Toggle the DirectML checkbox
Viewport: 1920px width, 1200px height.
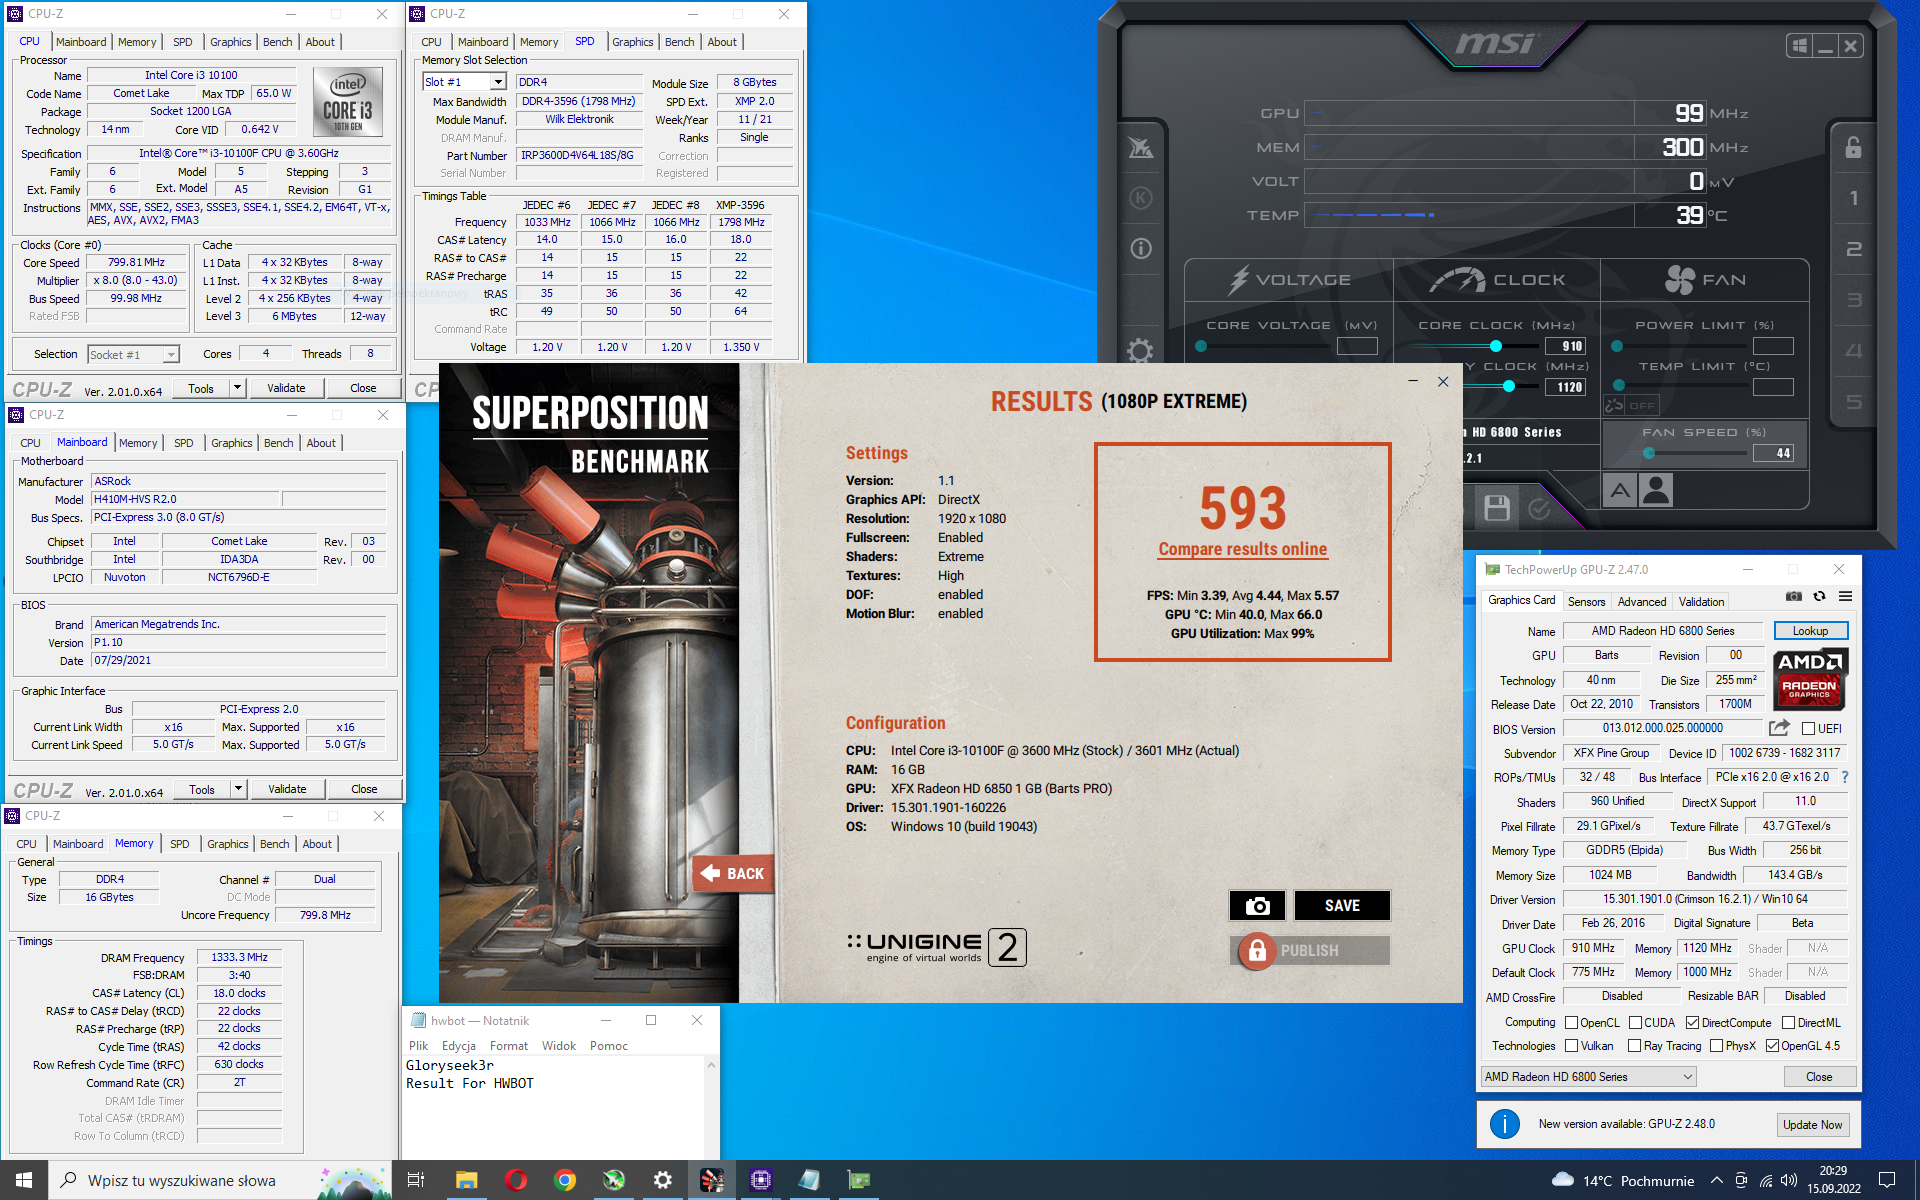click(1788, 1022)
